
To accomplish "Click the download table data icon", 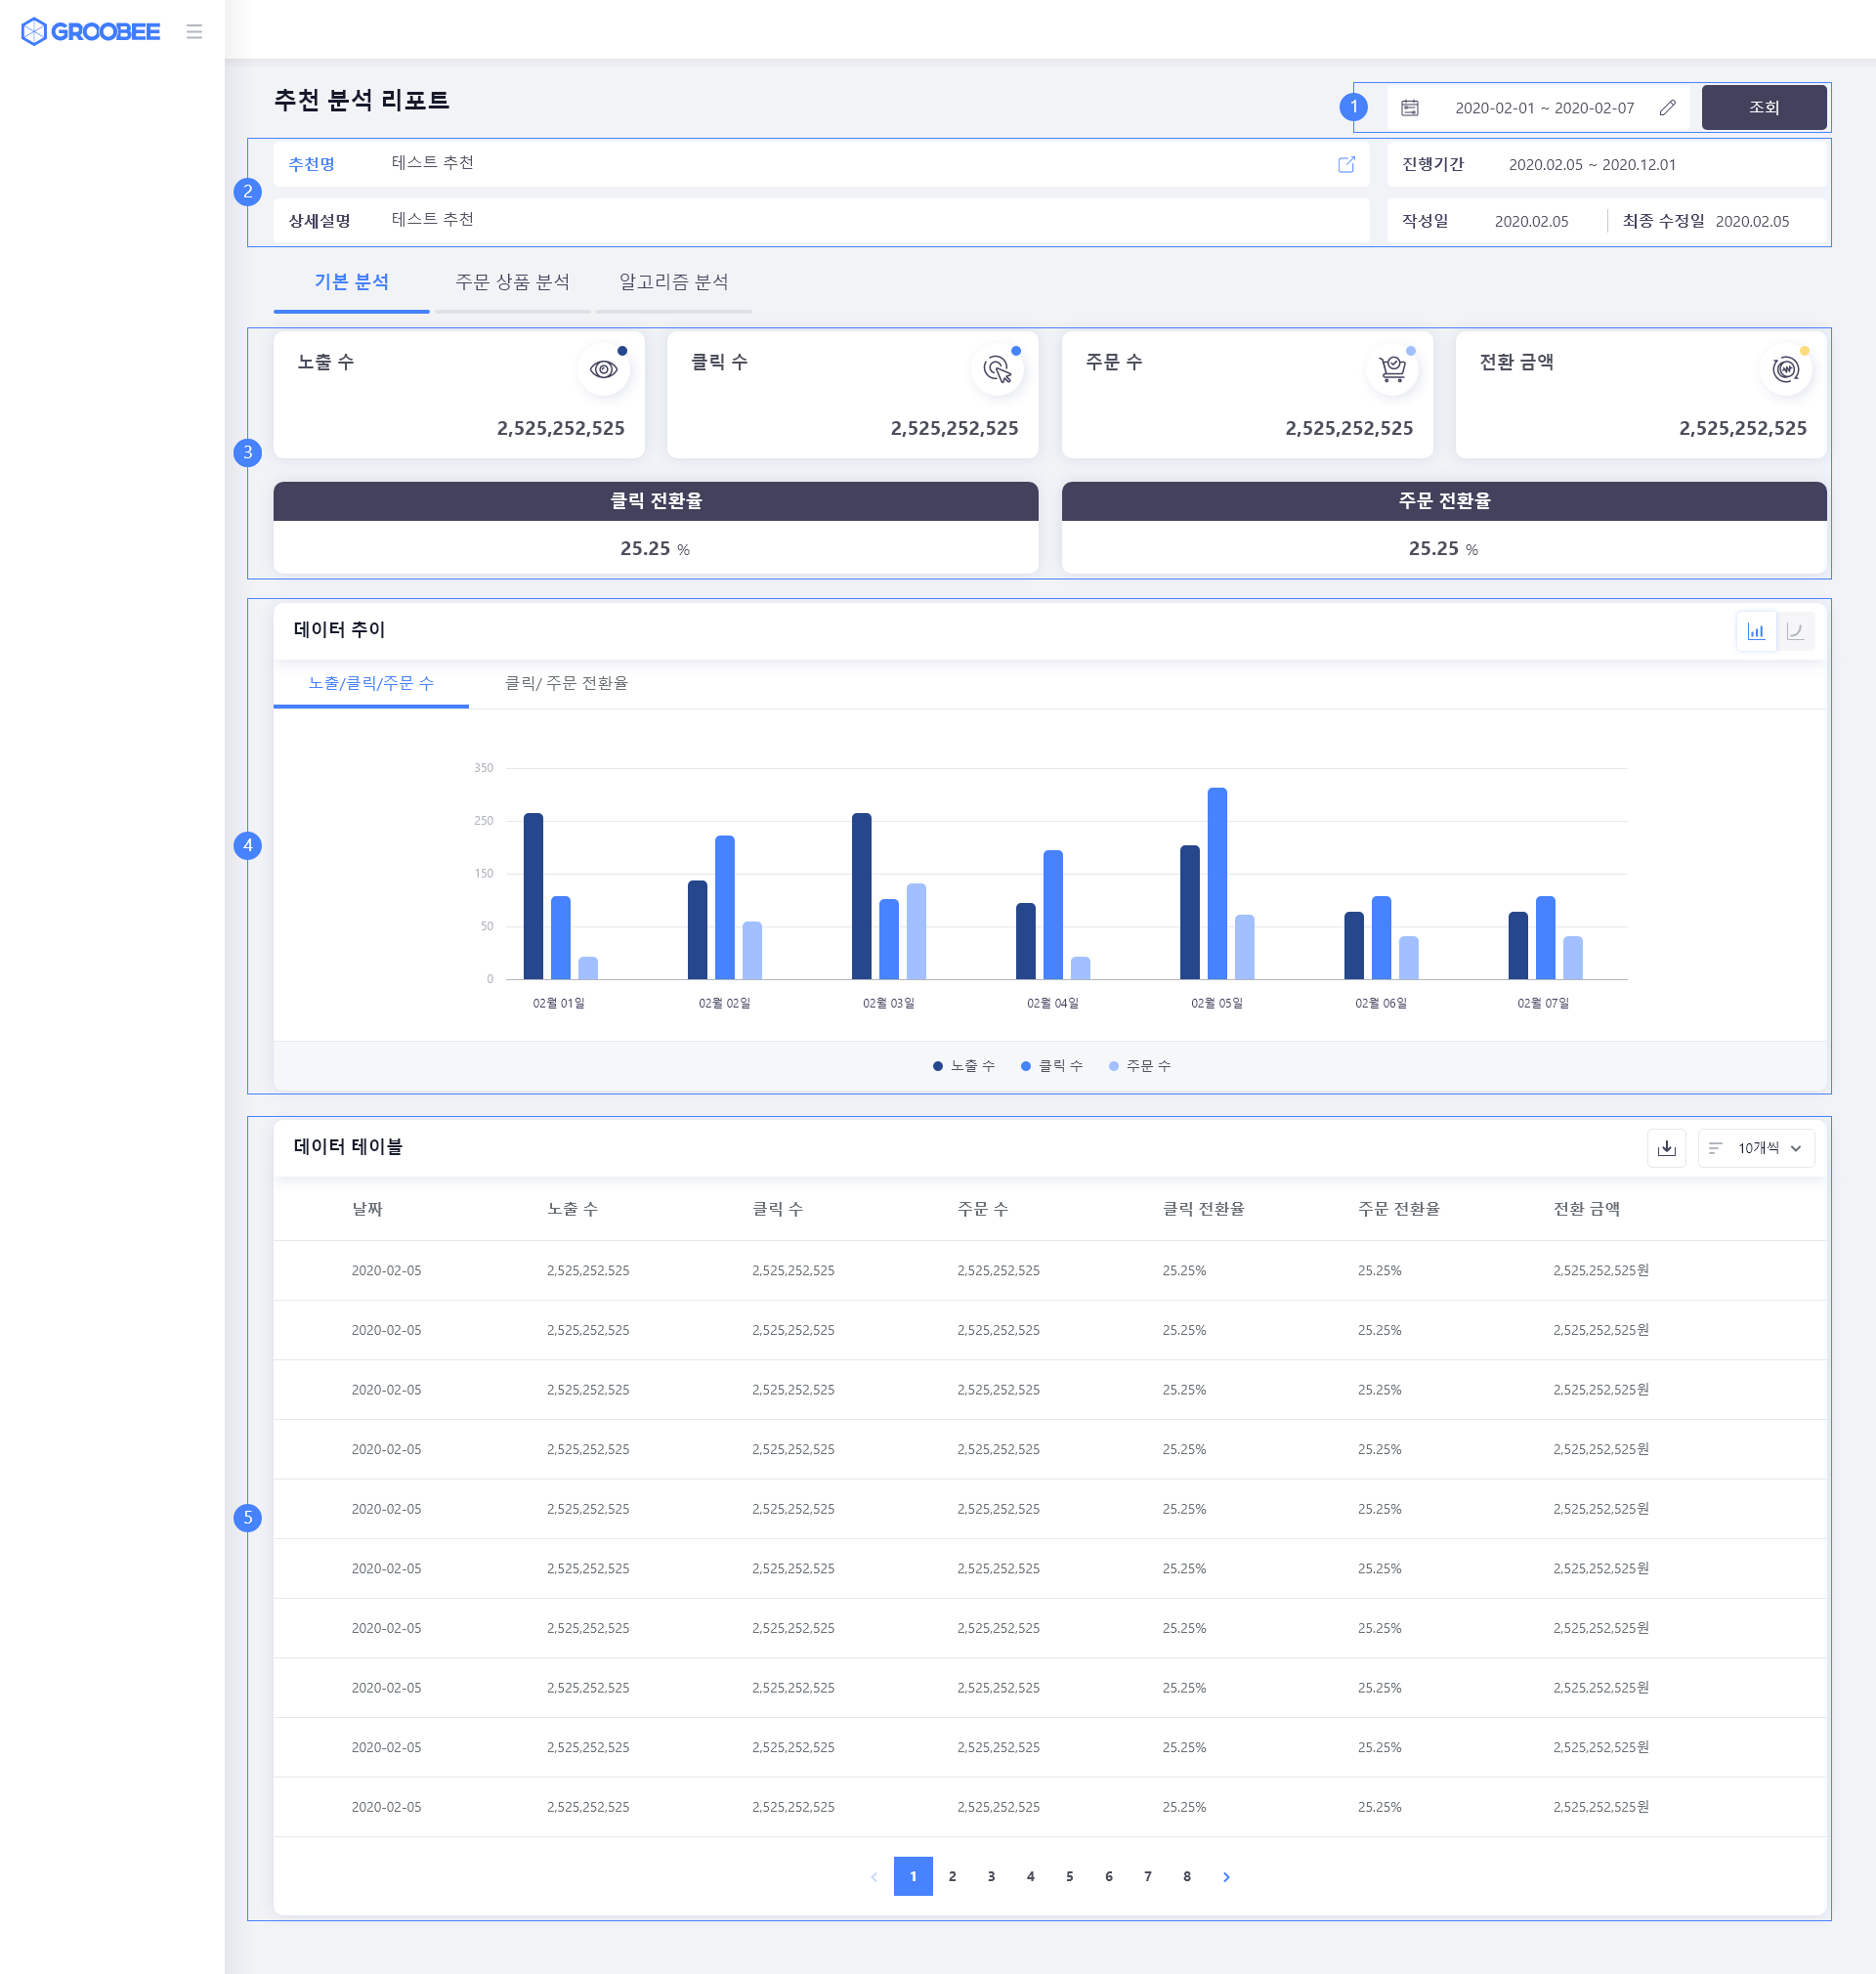I will tap(1666, 1148).
